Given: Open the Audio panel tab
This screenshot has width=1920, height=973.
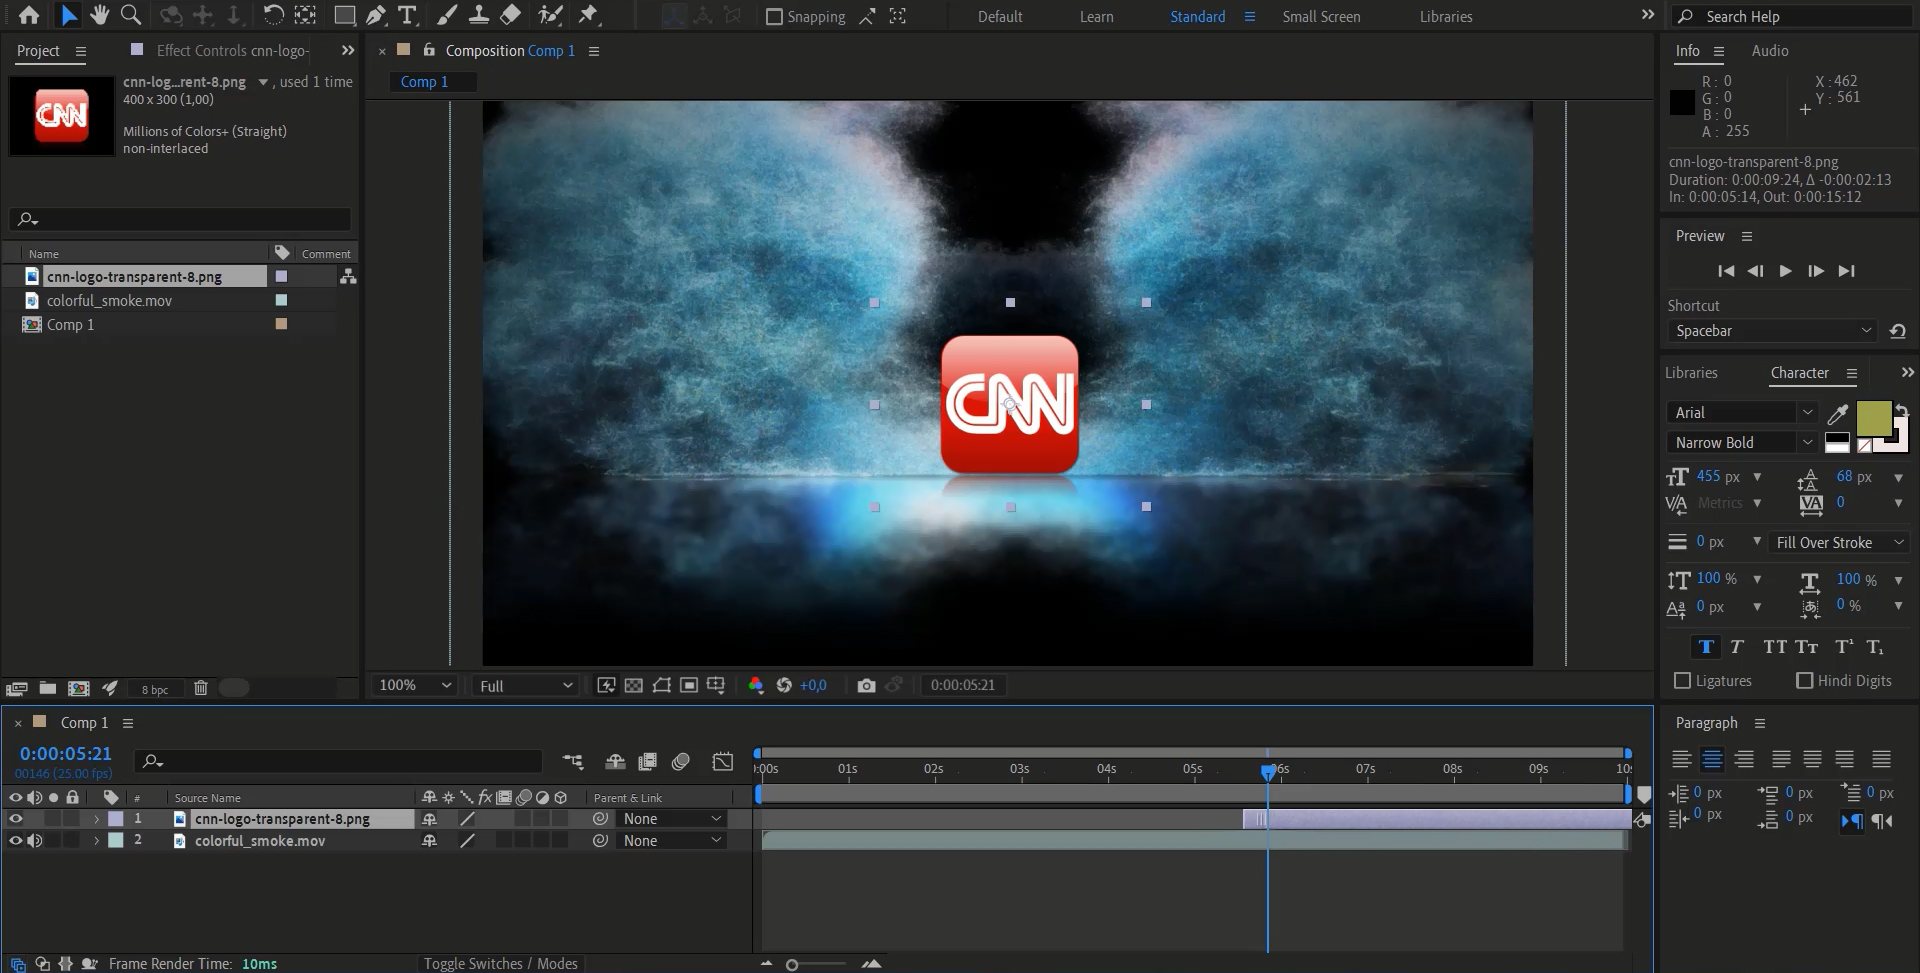Looking at the screenshot, I should (x=1769, y=51).
